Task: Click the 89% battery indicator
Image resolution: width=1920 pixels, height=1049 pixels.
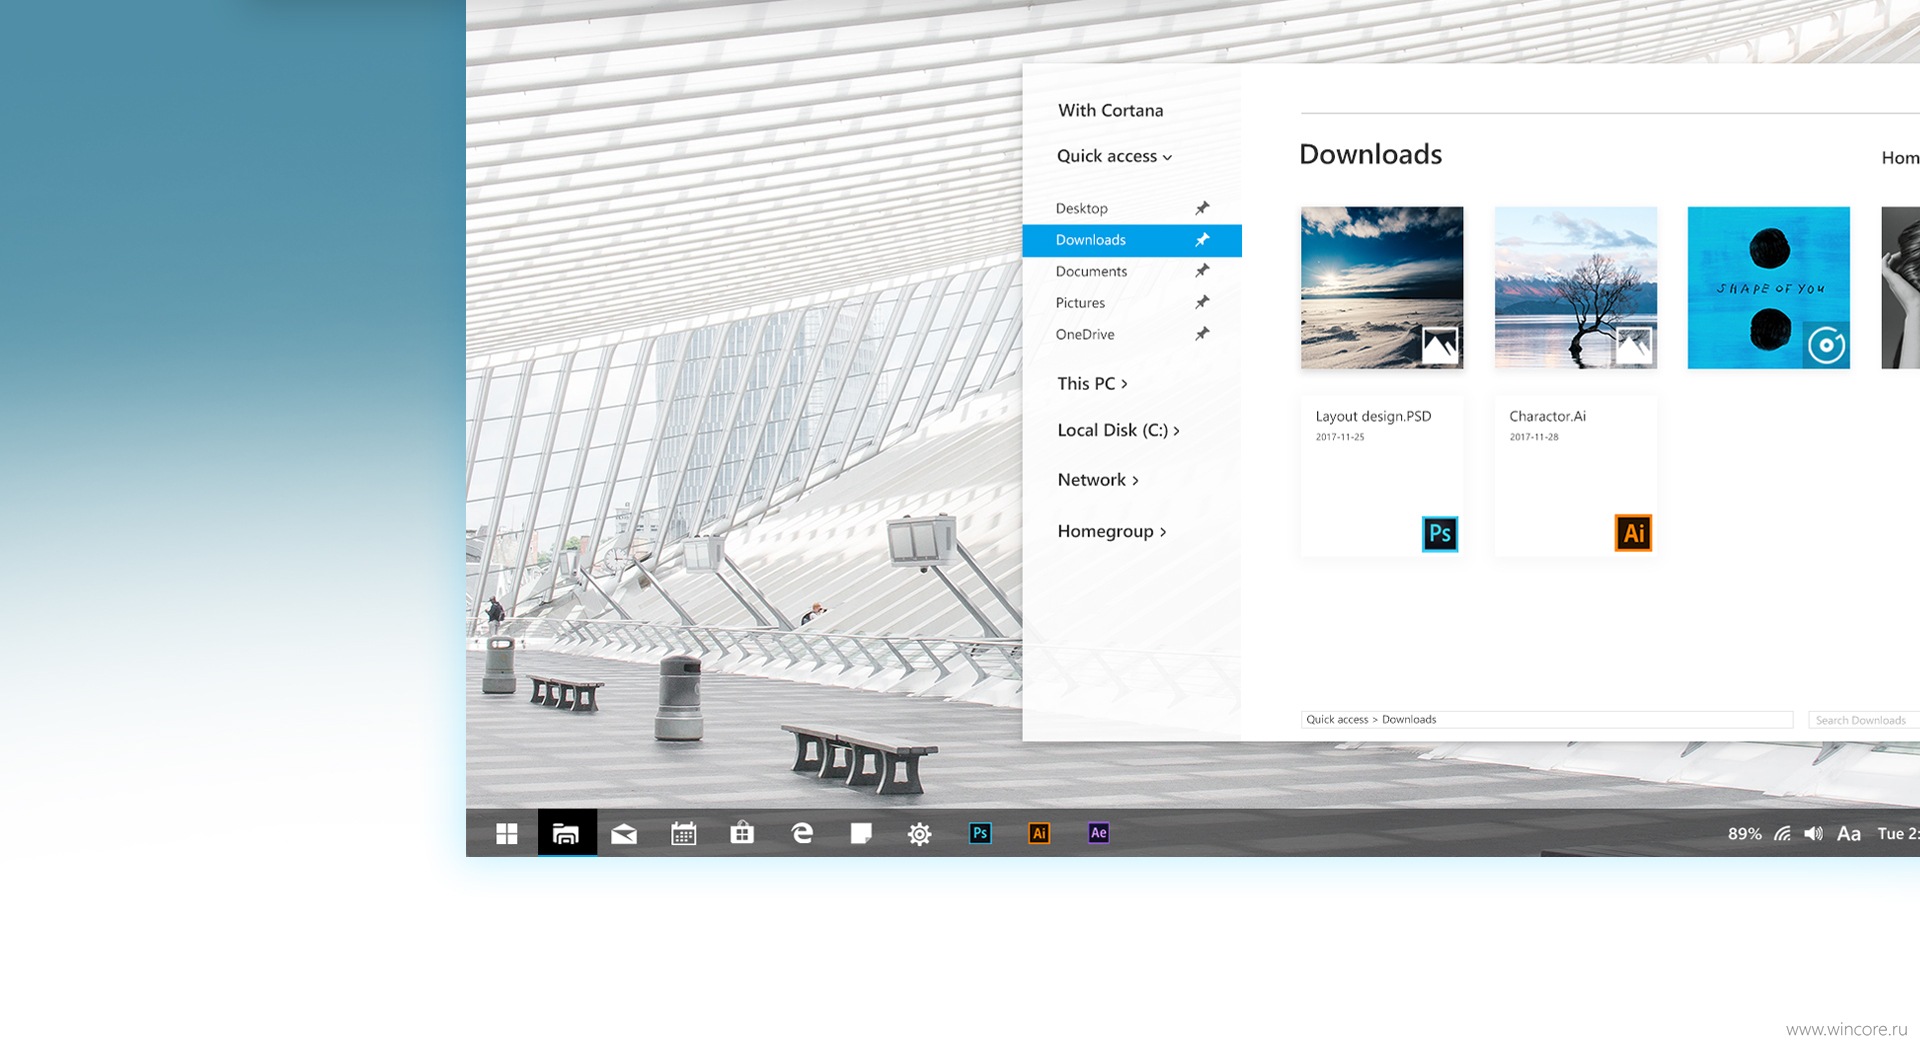Action: pyautogui.click(x=1745, y=834)
